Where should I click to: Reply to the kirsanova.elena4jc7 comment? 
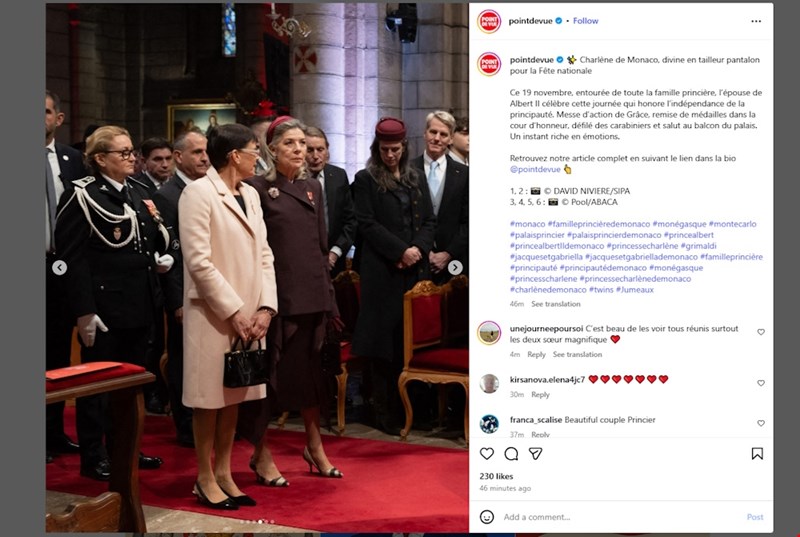tap(540, 395)
